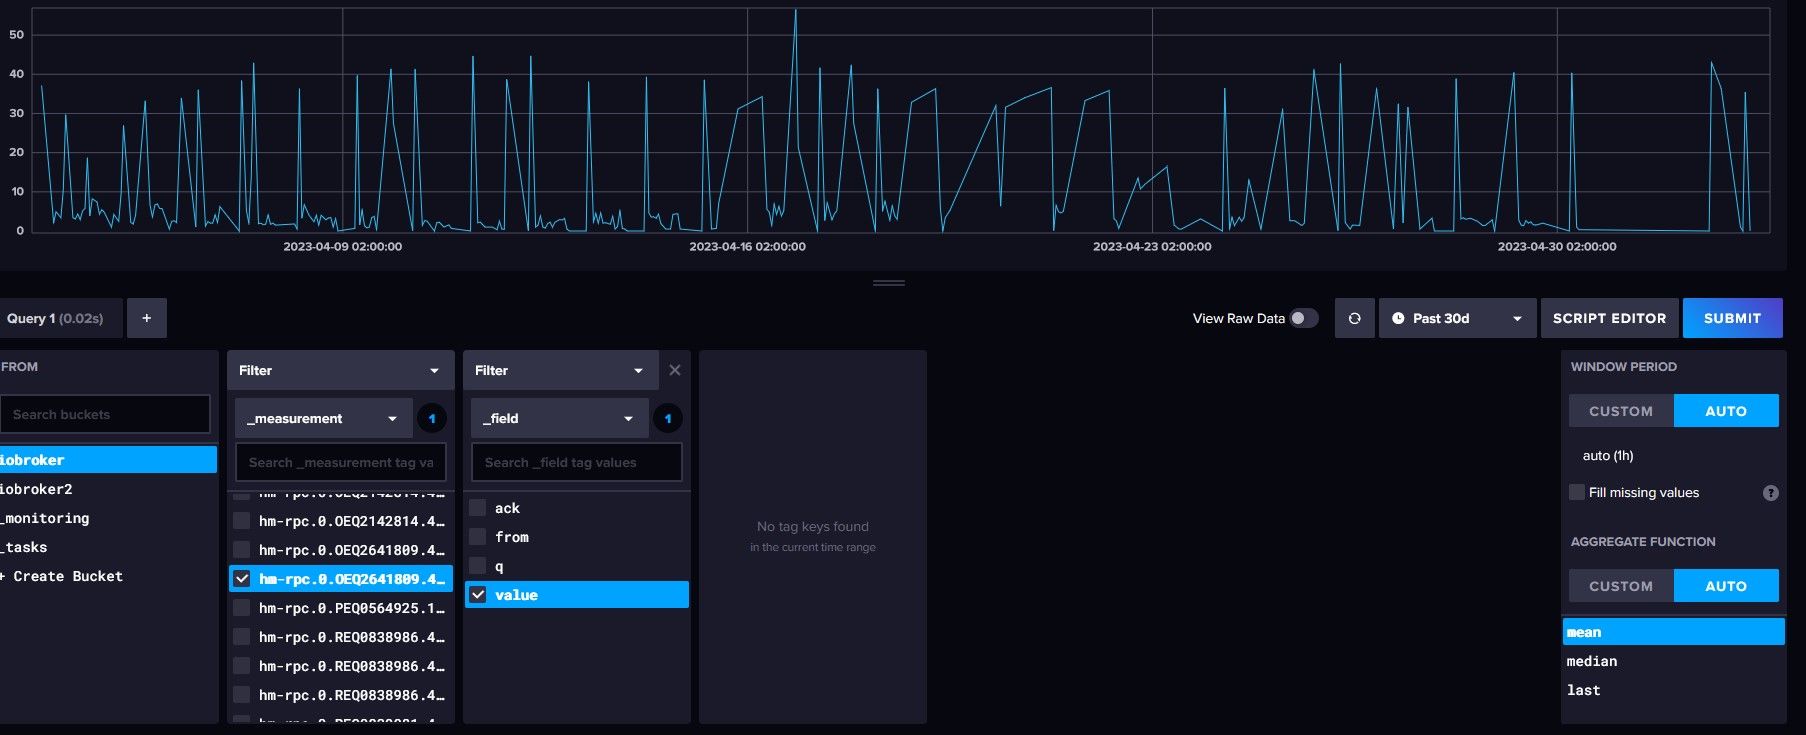Screen dimensions: 1806x735
Task: Close the _field filter card with X
Action: [675, 370]
